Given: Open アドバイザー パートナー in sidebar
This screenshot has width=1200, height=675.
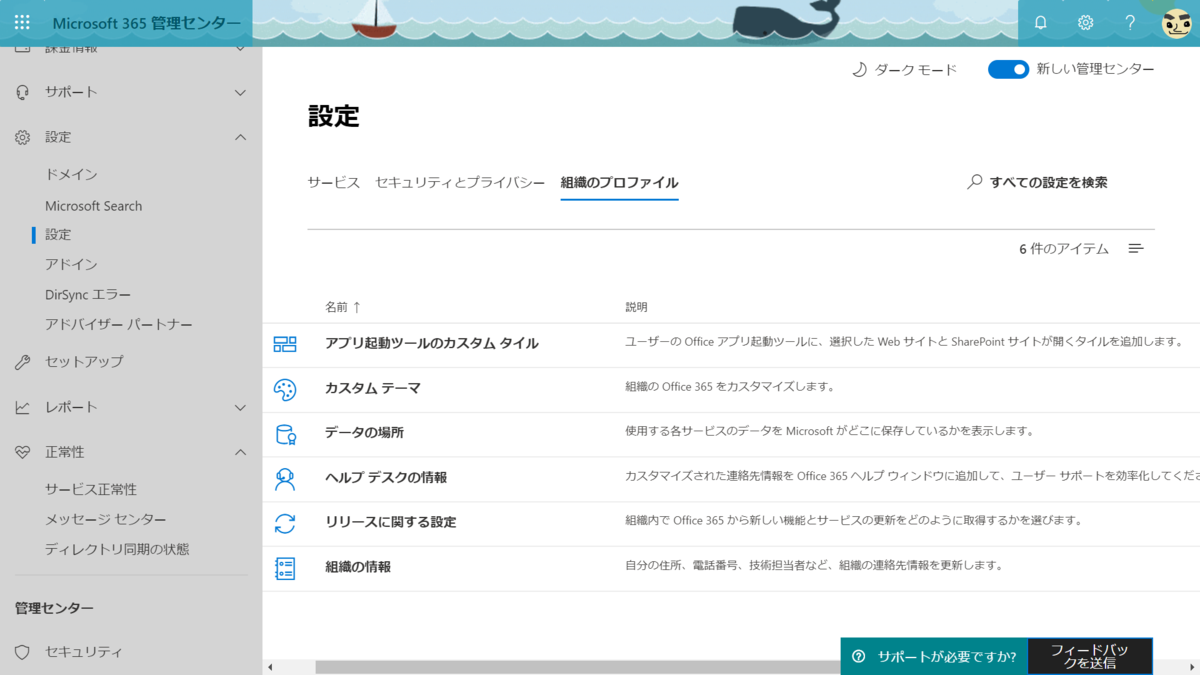Looking at the screenshot, I should [119, 325].
